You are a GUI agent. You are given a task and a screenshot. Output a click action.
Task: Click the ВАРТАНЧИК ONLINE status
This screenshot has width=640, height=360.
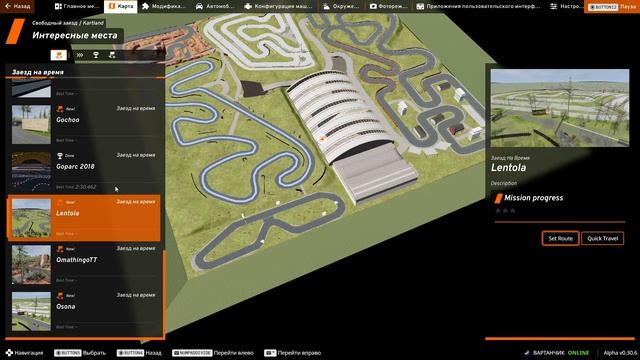(x=557, y=353)
